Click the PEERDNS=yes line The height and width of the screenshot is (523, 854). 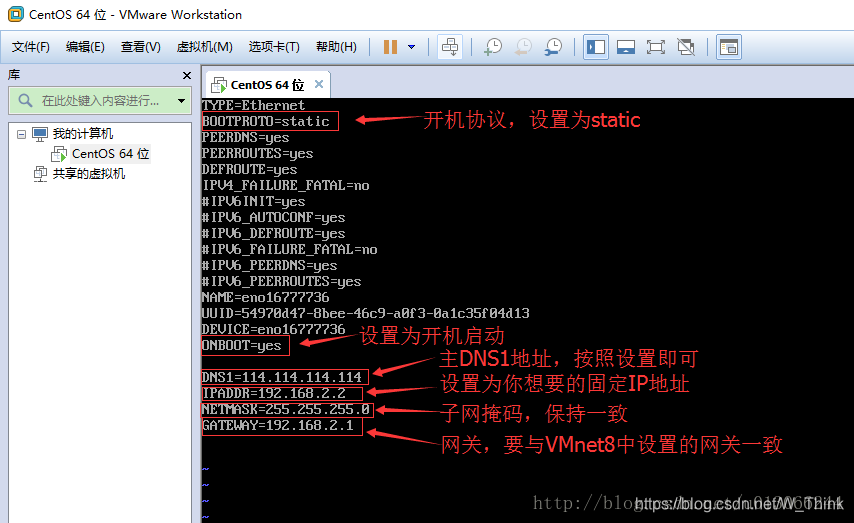pos(246,137)
